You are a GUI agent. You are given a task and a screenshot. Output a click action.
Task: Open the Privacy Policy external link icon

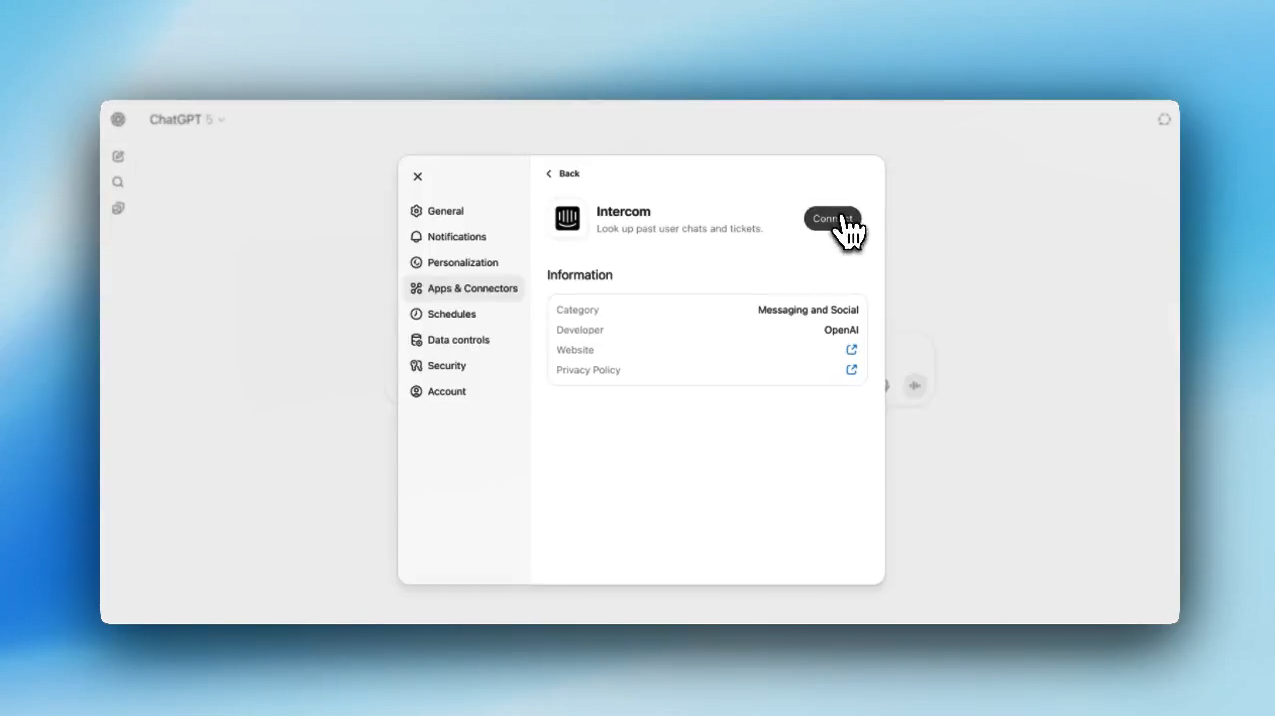tap(851, 370)
